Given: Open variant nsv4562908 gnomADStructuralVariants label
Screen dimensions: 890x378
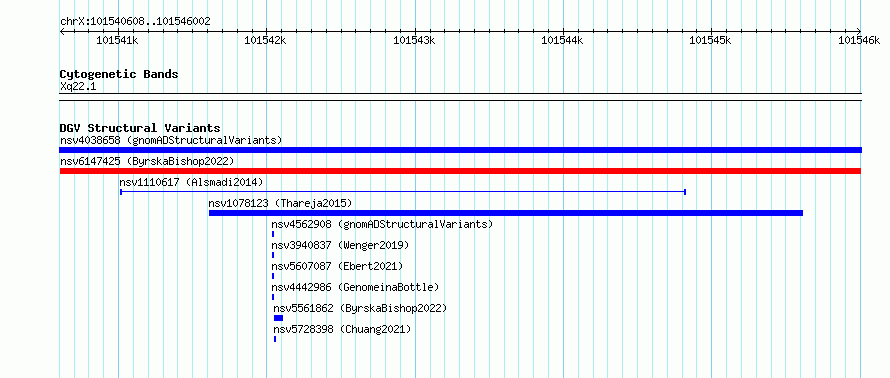Looking at the screenshot, I should (x=382, y=224).
